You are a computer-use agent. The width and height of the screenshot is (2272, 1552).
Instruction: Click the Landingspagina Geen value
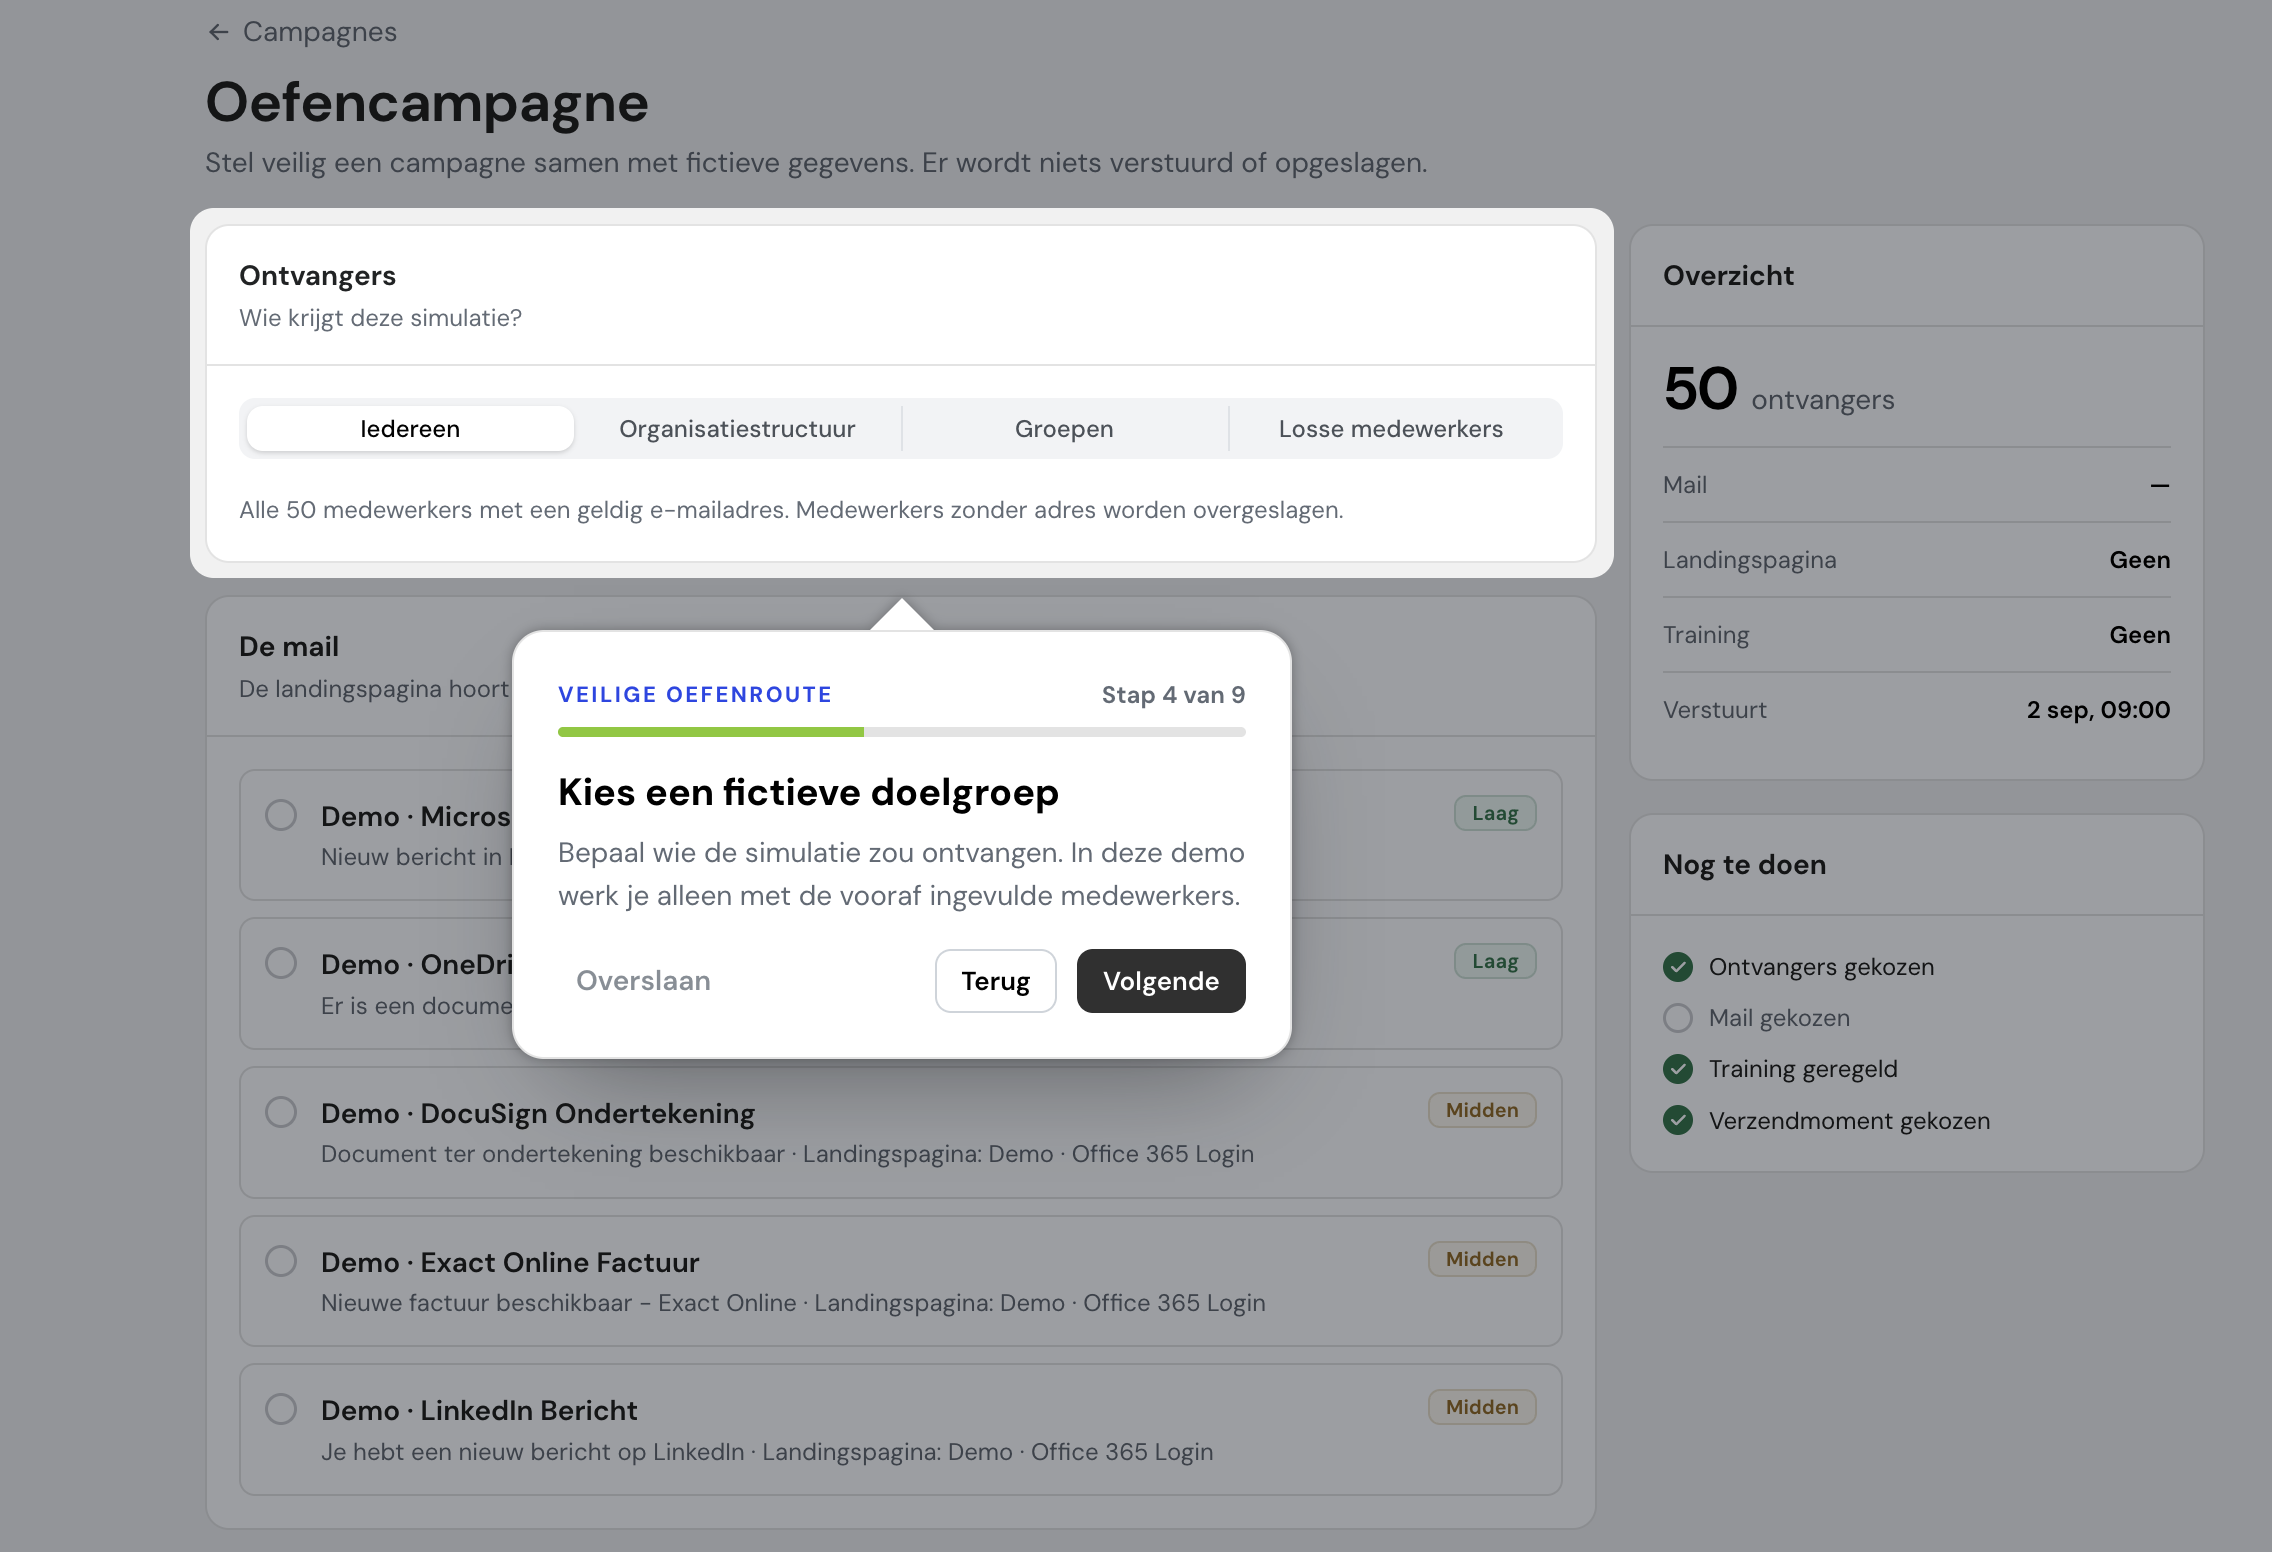tap(2140, 560)
